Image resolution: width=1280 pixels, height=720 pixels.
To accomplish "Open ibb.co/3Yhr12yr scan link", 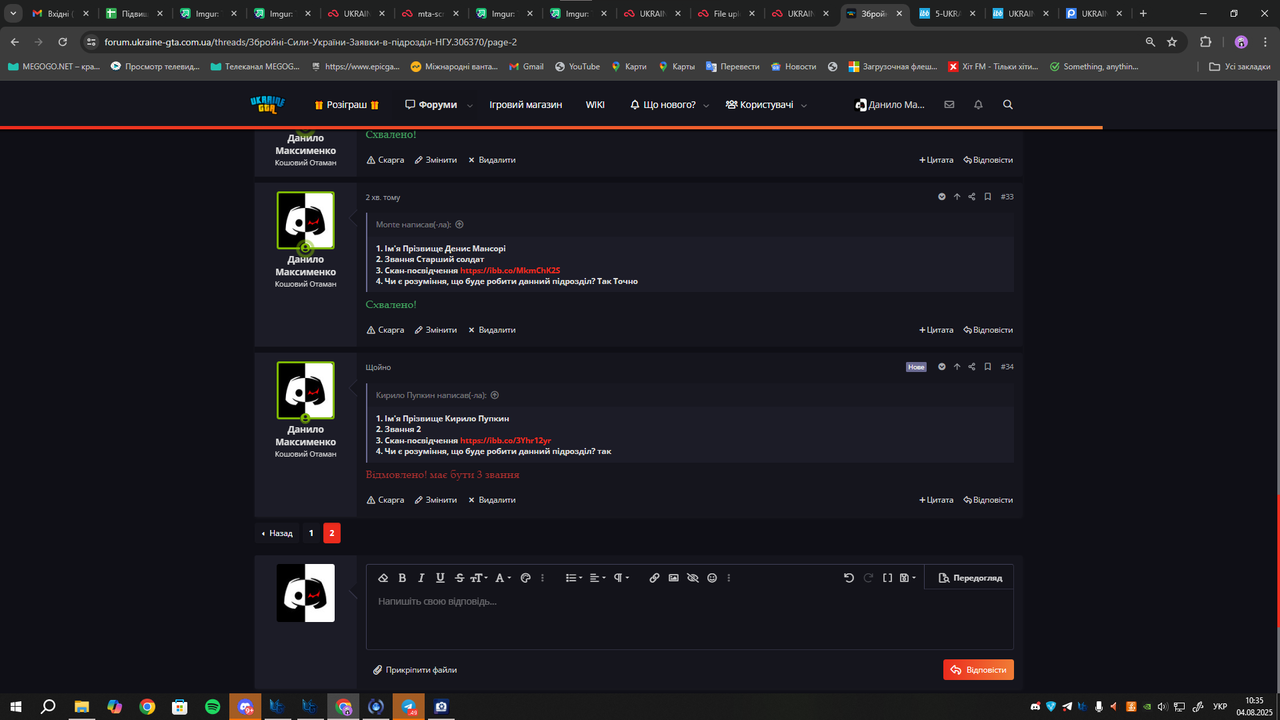I will 506,440.
